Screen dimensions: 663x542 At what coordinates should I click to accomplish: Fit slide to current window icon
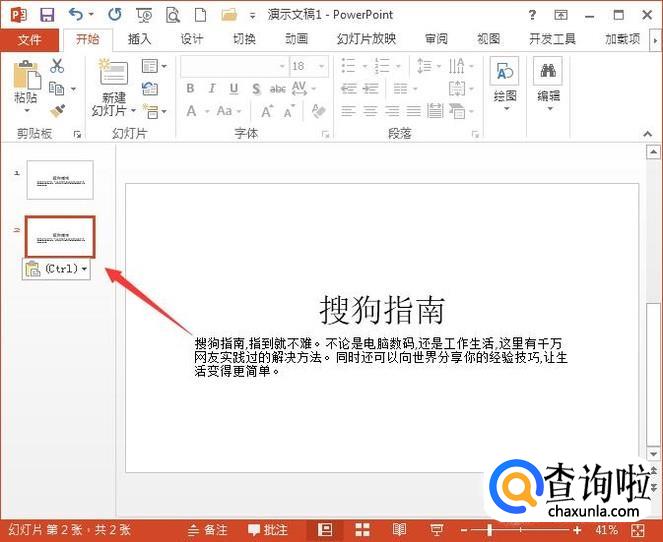coord(638,530)
